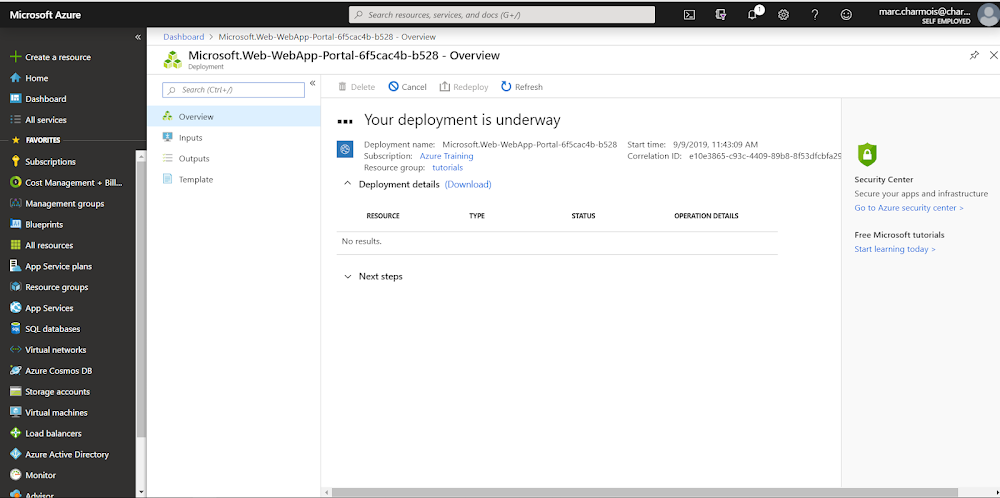This screenshot has width=1000, height=498.
Task: Open Monitor in sidebar
Action: click(x=33, y=476)
